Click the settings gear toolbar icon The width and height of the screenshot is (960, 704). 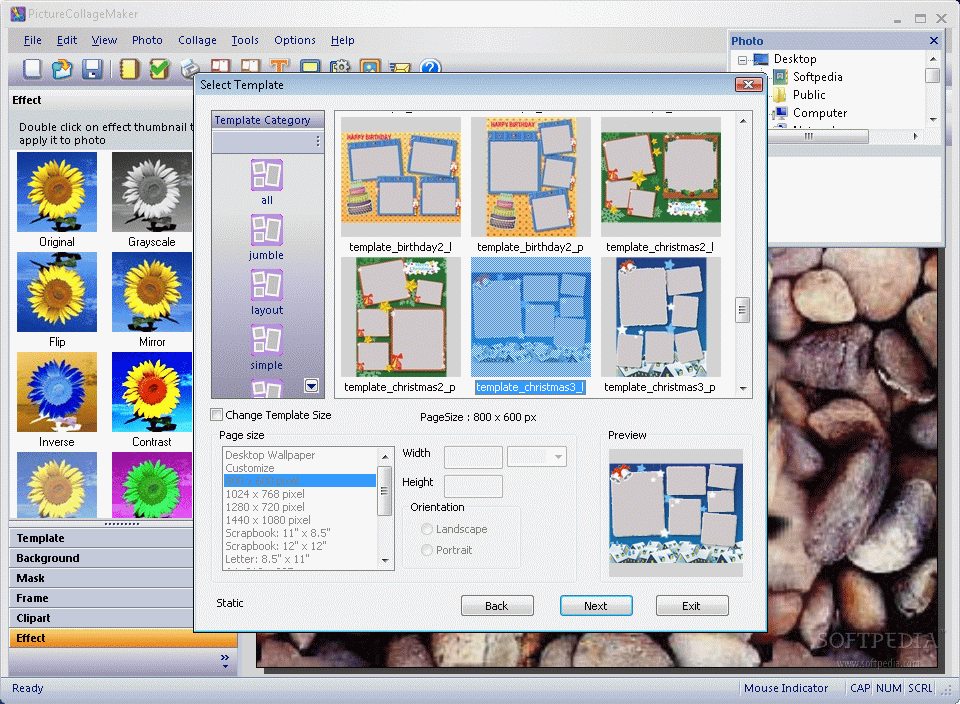tap(340, 66)
